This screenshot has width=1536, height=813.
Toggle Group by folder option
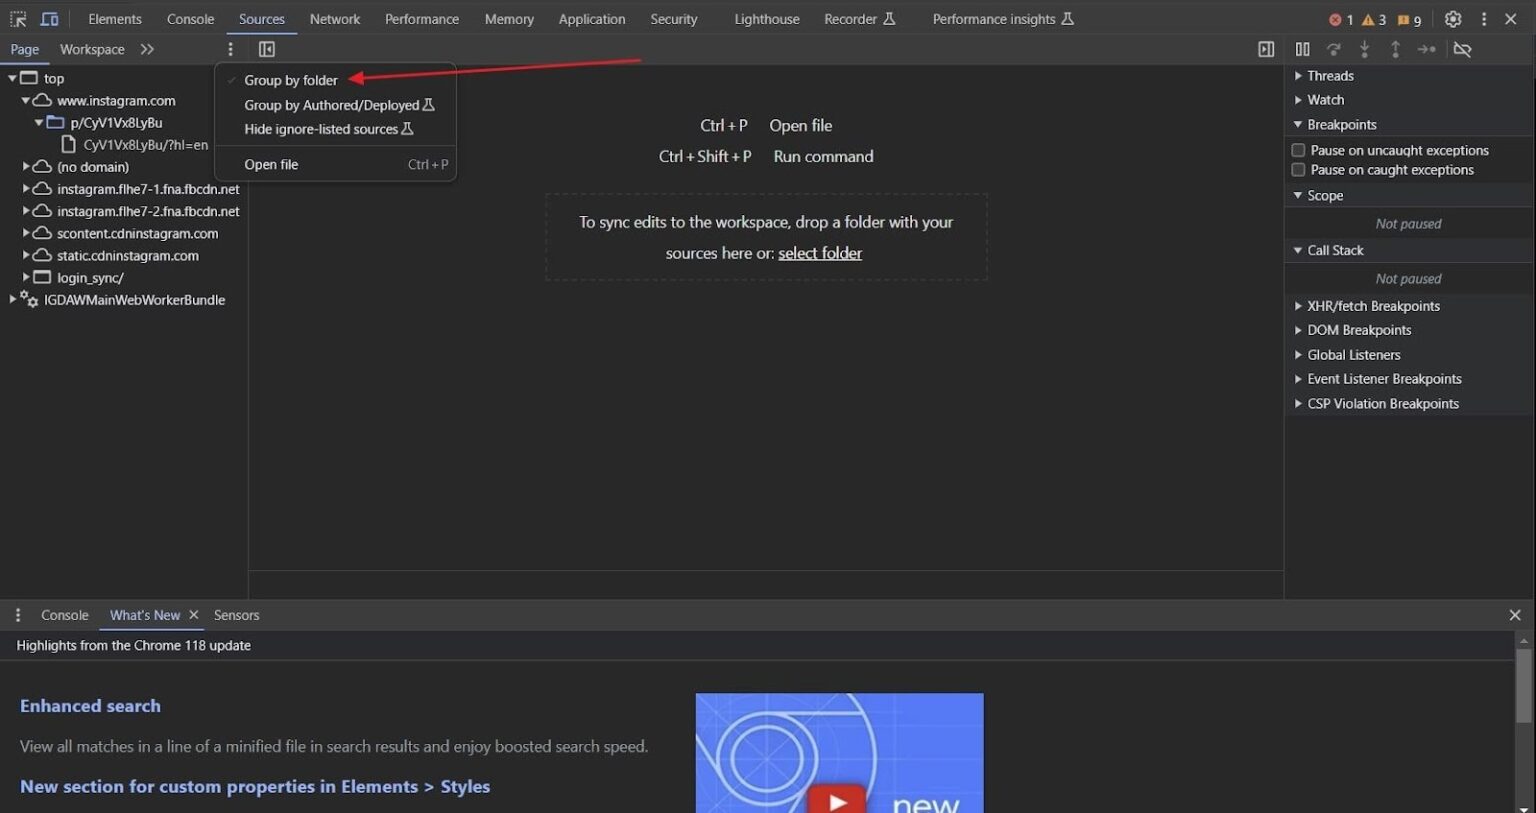coord(291,80)
